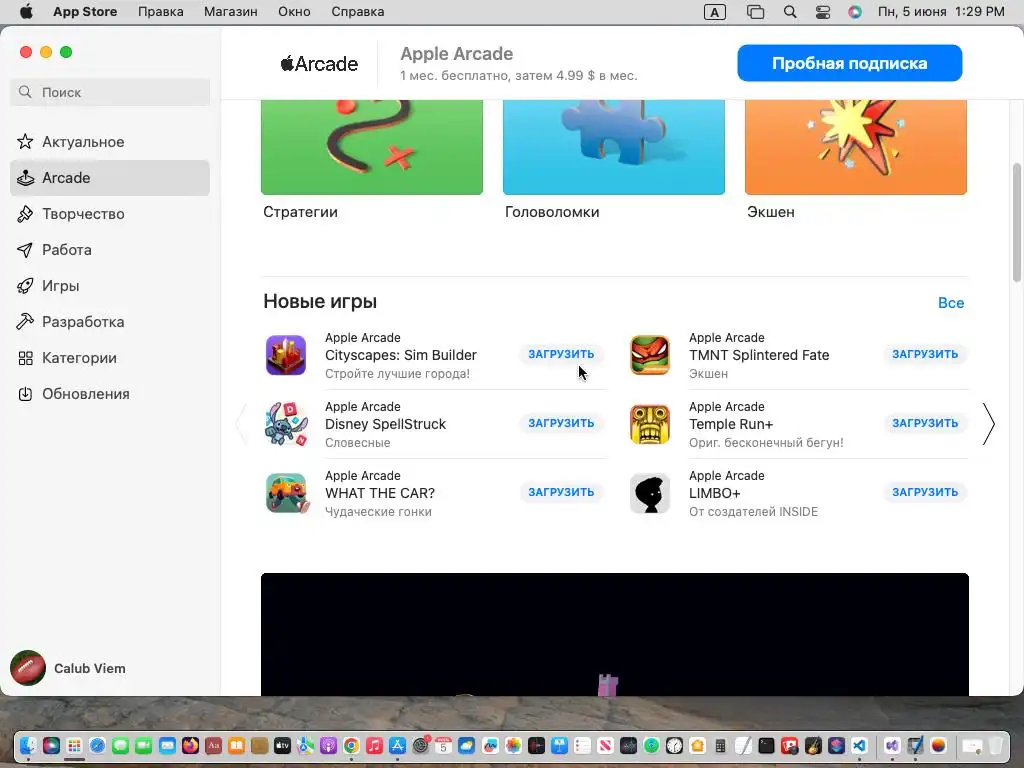Start the Пробная подписка trial subscription

(x=850, y=63)
